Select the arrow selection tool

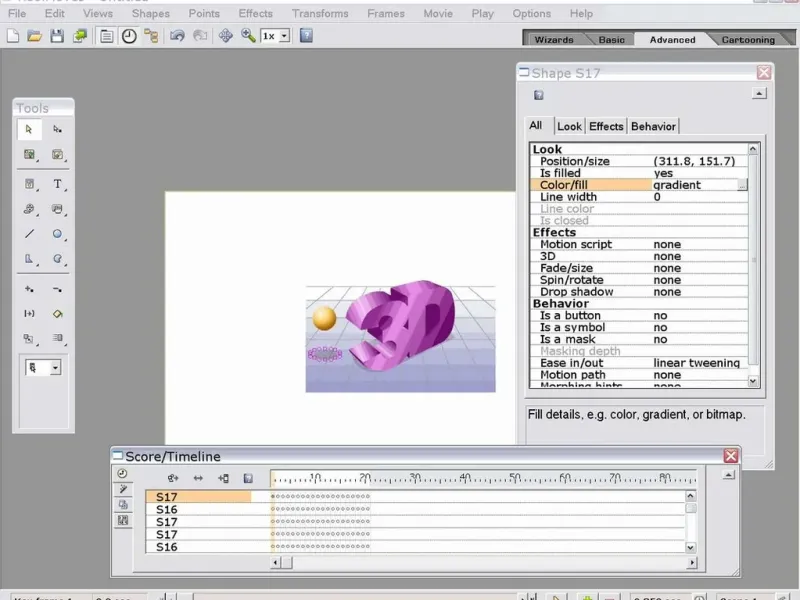[29, 129]
